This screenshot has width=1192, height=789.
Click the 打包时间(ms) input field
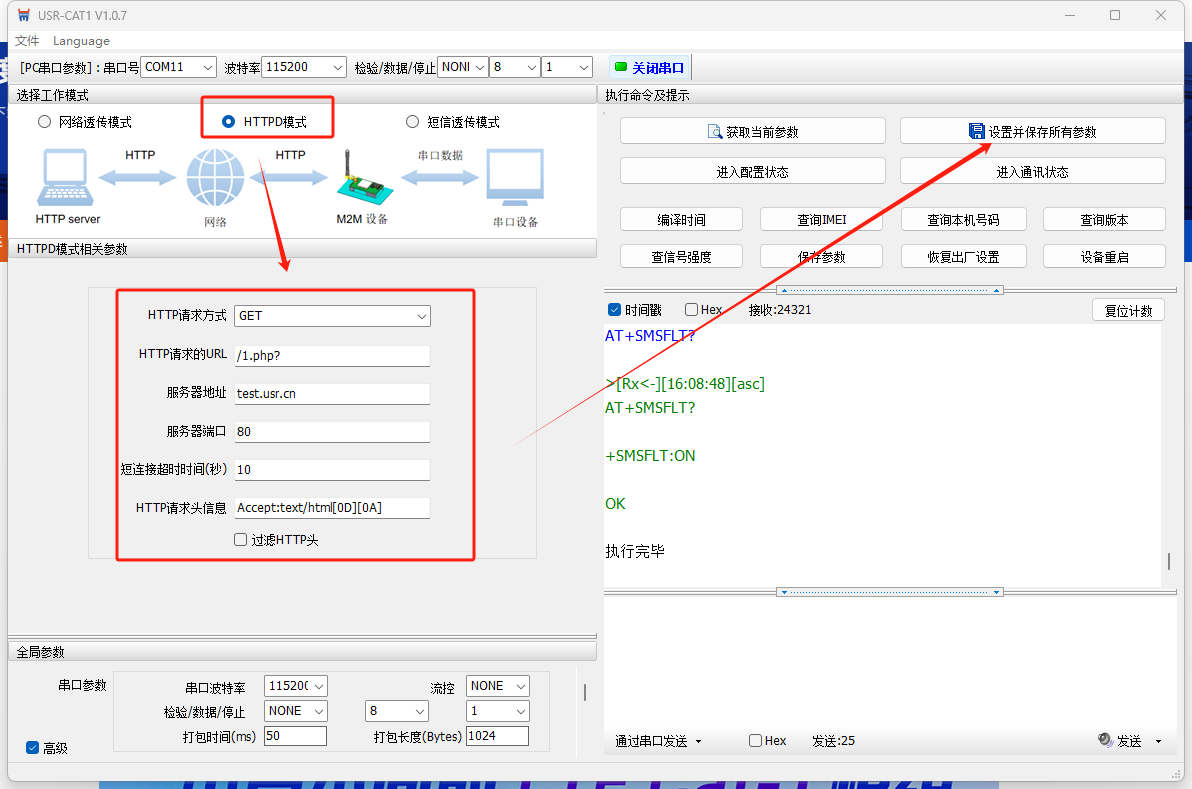tap(296, 736)
